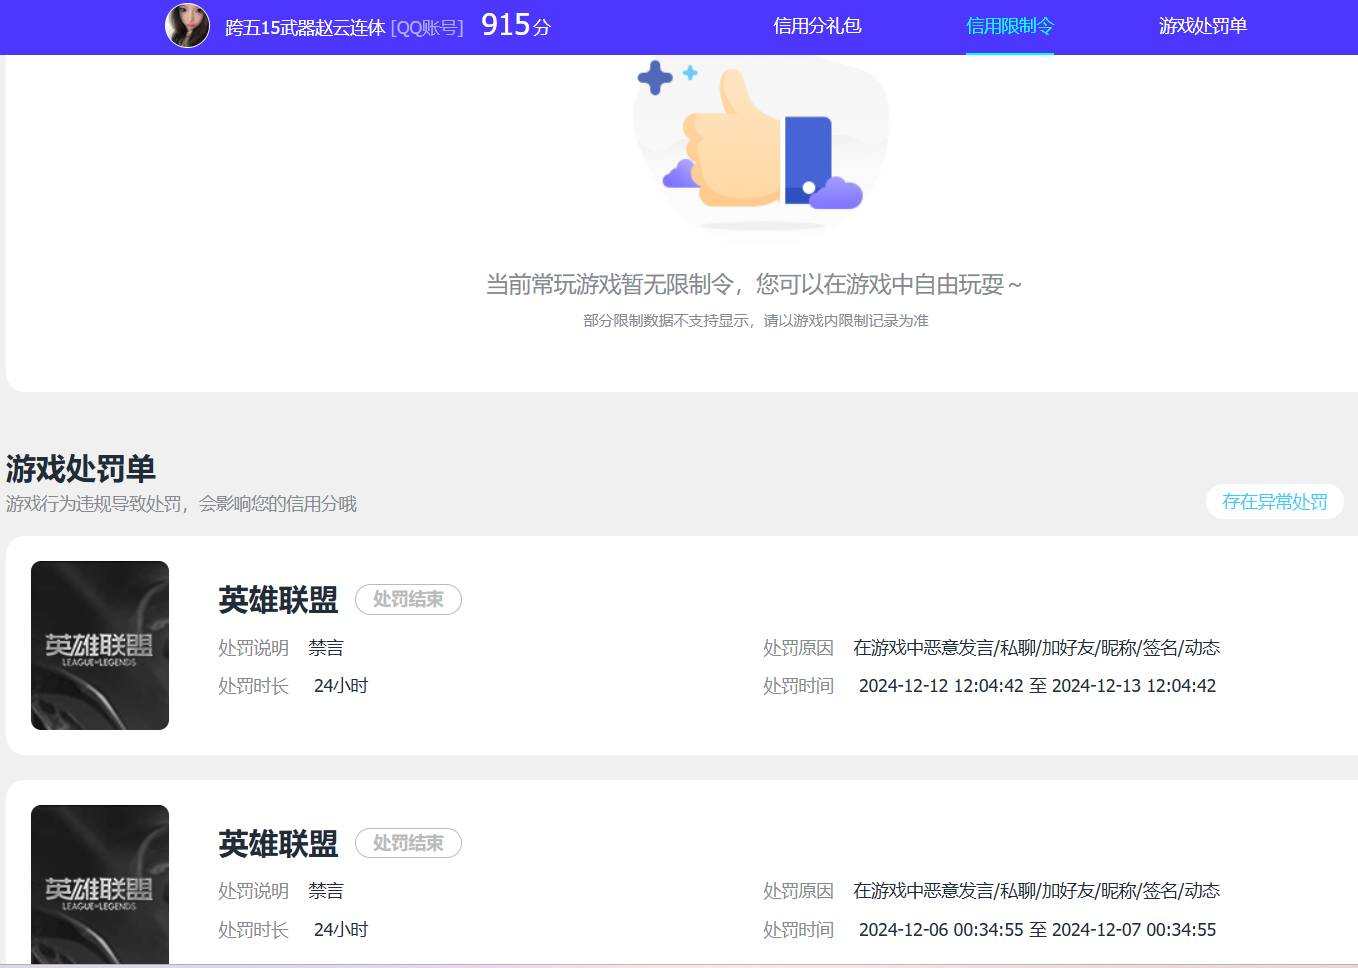The height and width of the screenshot is (968, 1358).
Task: Click the 存在异常处罚 button
Action: click(x=1275, y=502)
